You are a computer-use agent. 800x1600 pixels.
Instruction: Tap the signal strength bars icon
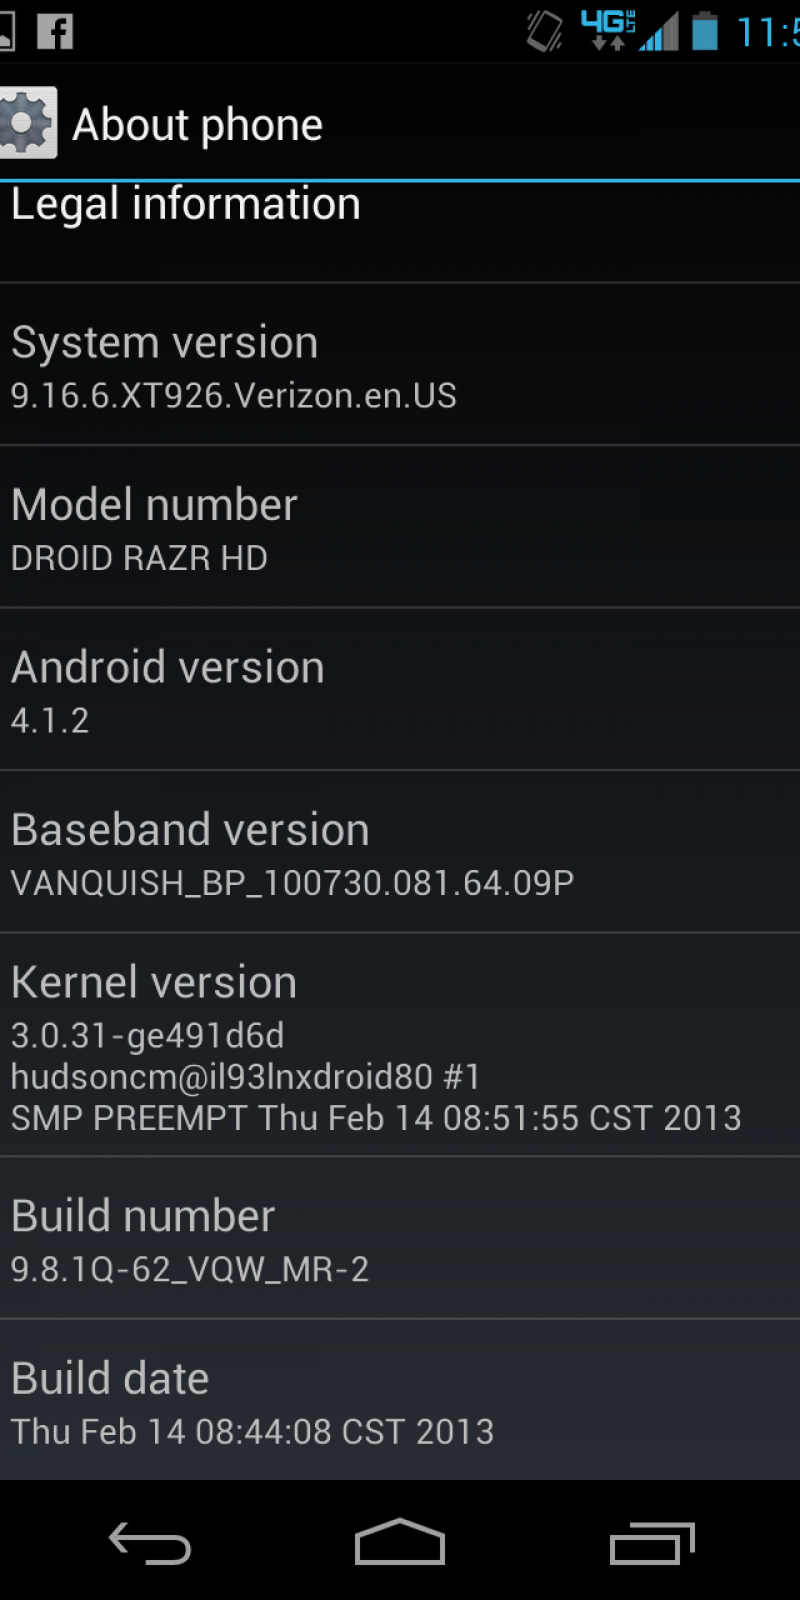click(x=660, y=32)
